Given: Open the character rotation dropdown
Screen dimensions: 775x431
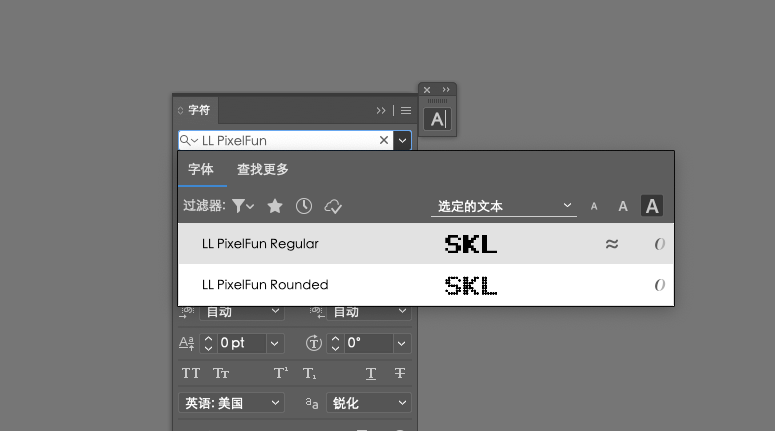Looking at the screenshot, I should click(401, 344).
